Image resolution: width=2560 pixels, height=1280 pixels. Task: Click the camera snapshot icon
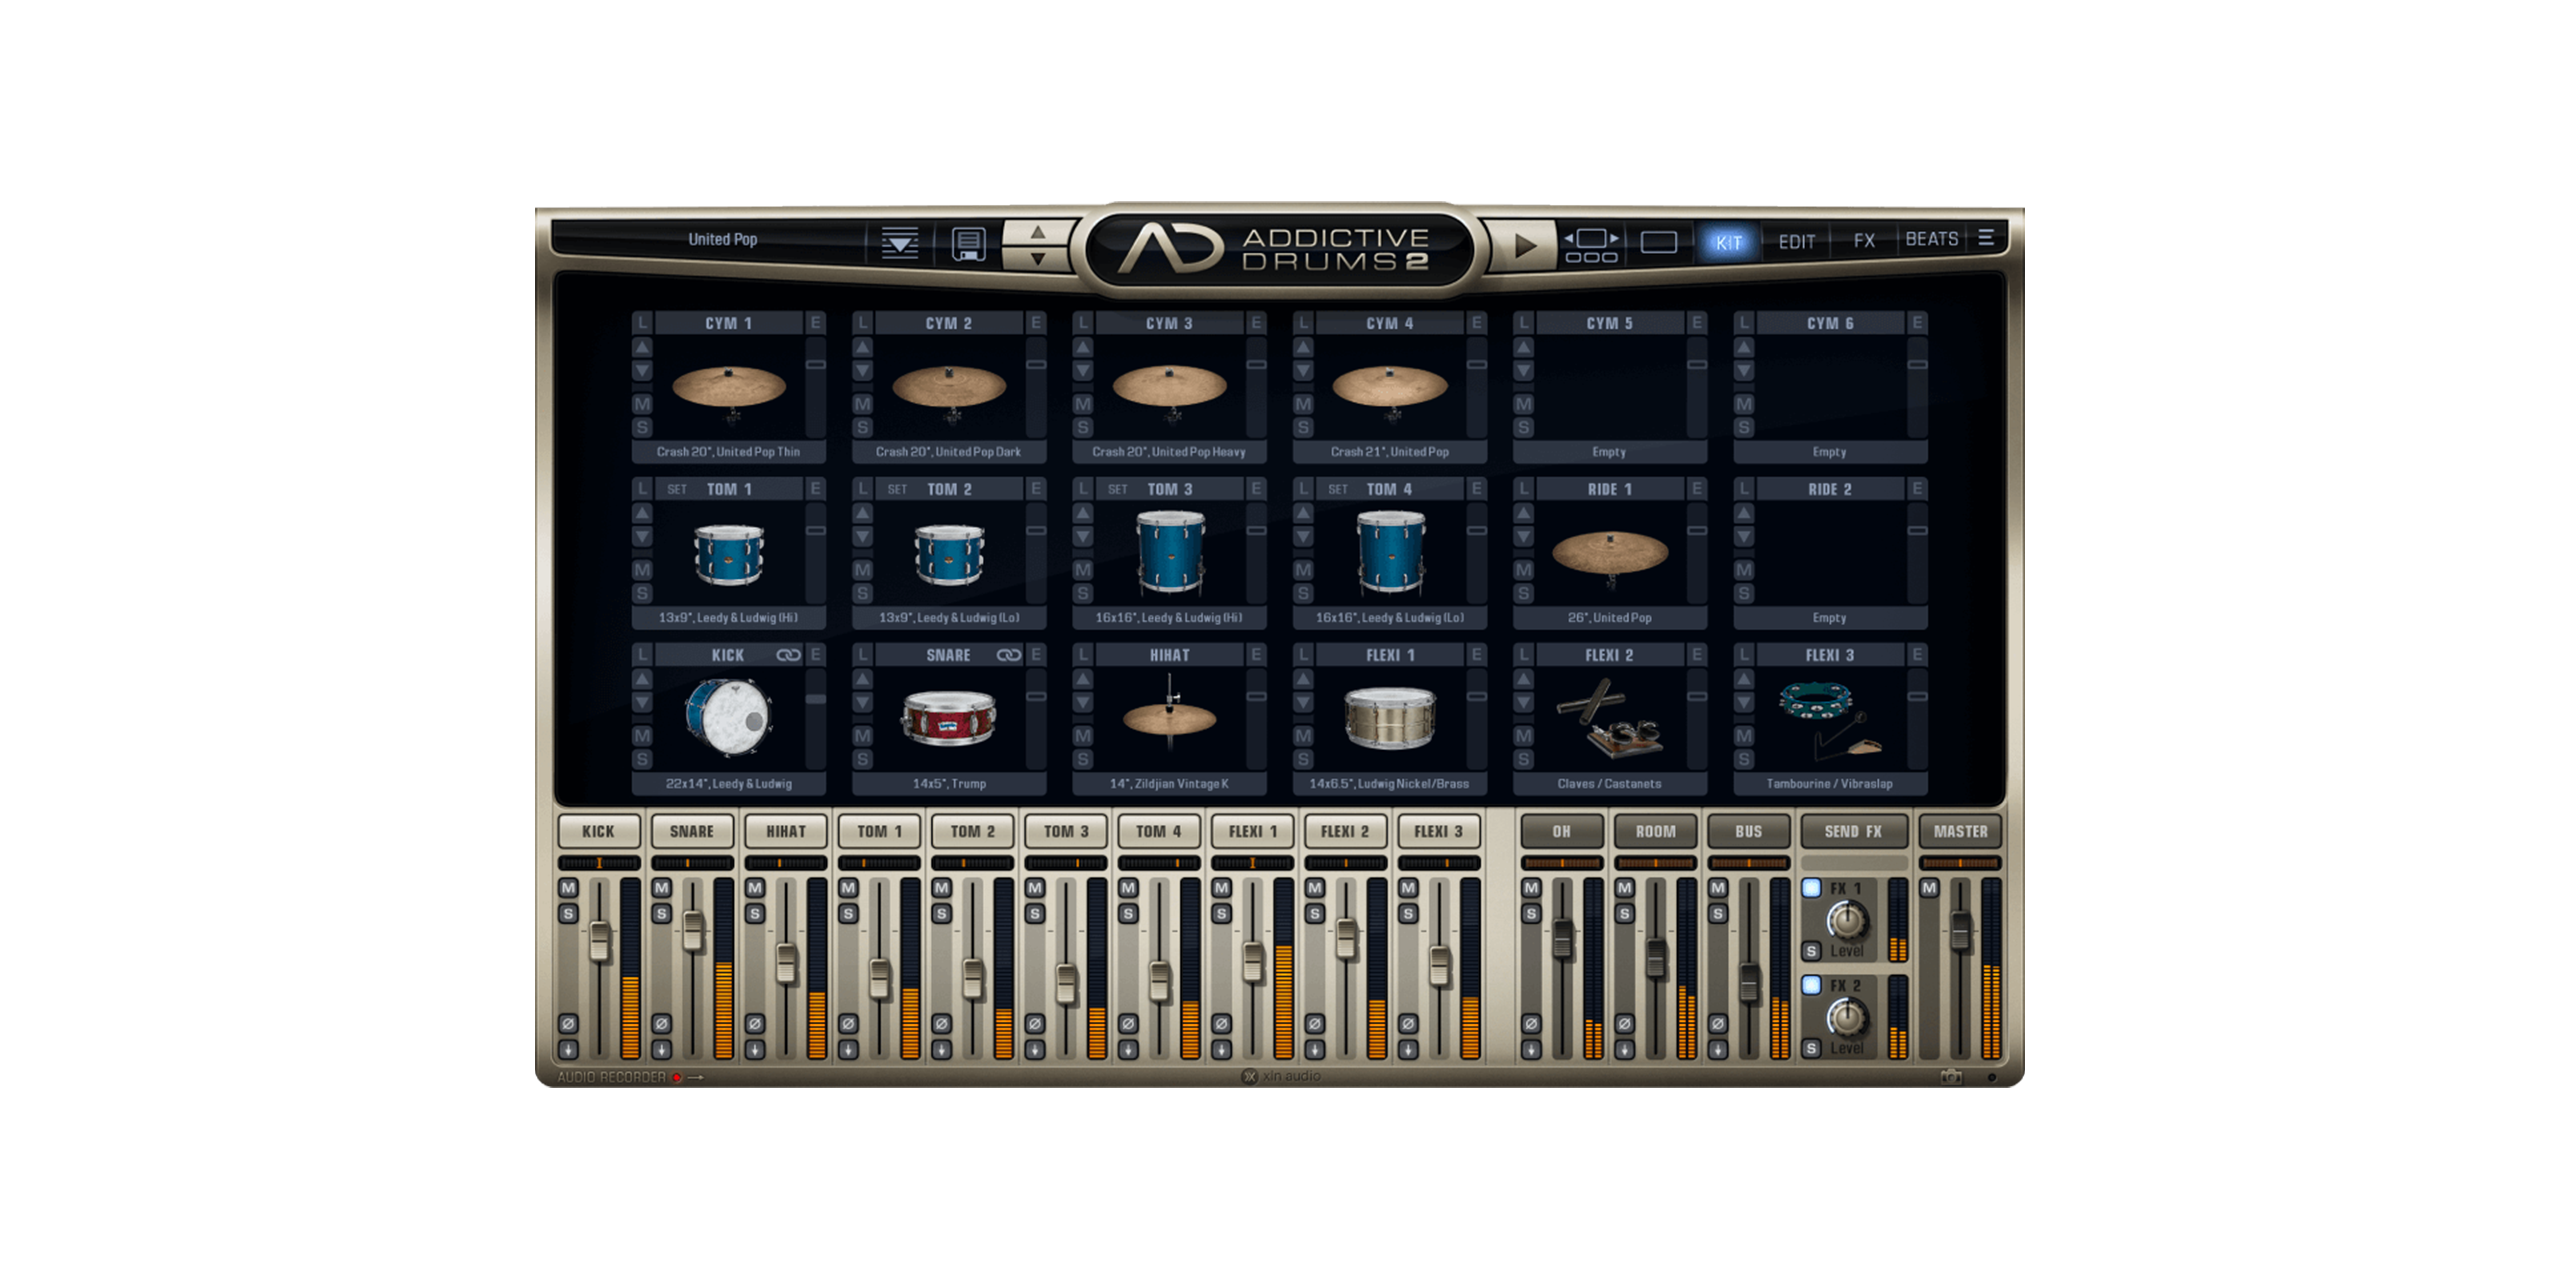click(x=1950, y=1077)
